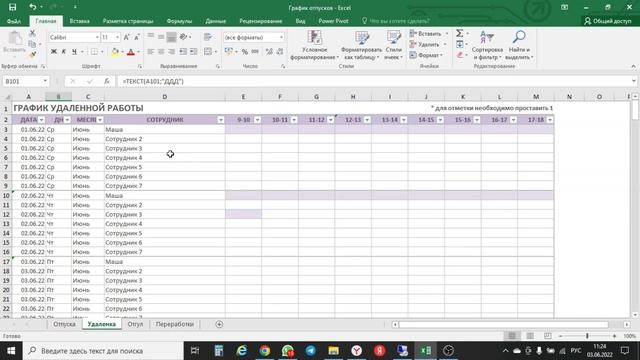Open Sort and Filter menu
Screen dimensions: 640x360
(x=487, y=46)
